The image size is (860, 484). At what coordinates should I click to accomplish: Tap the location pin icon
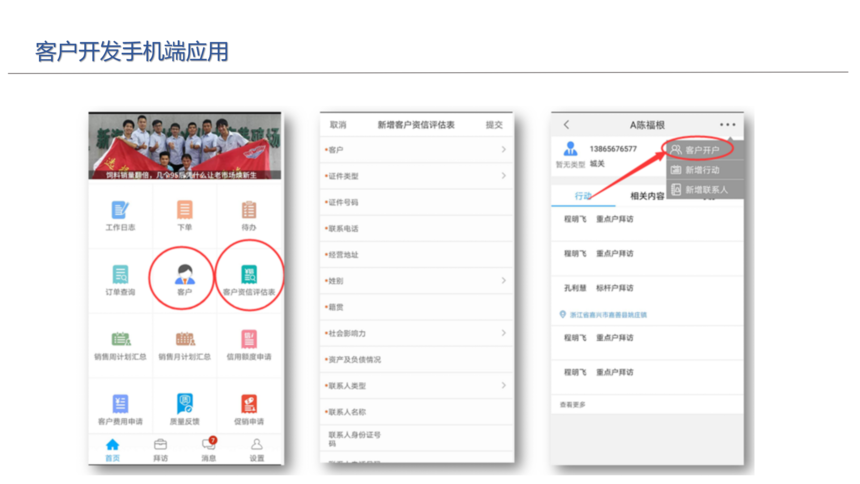point(562,314)
